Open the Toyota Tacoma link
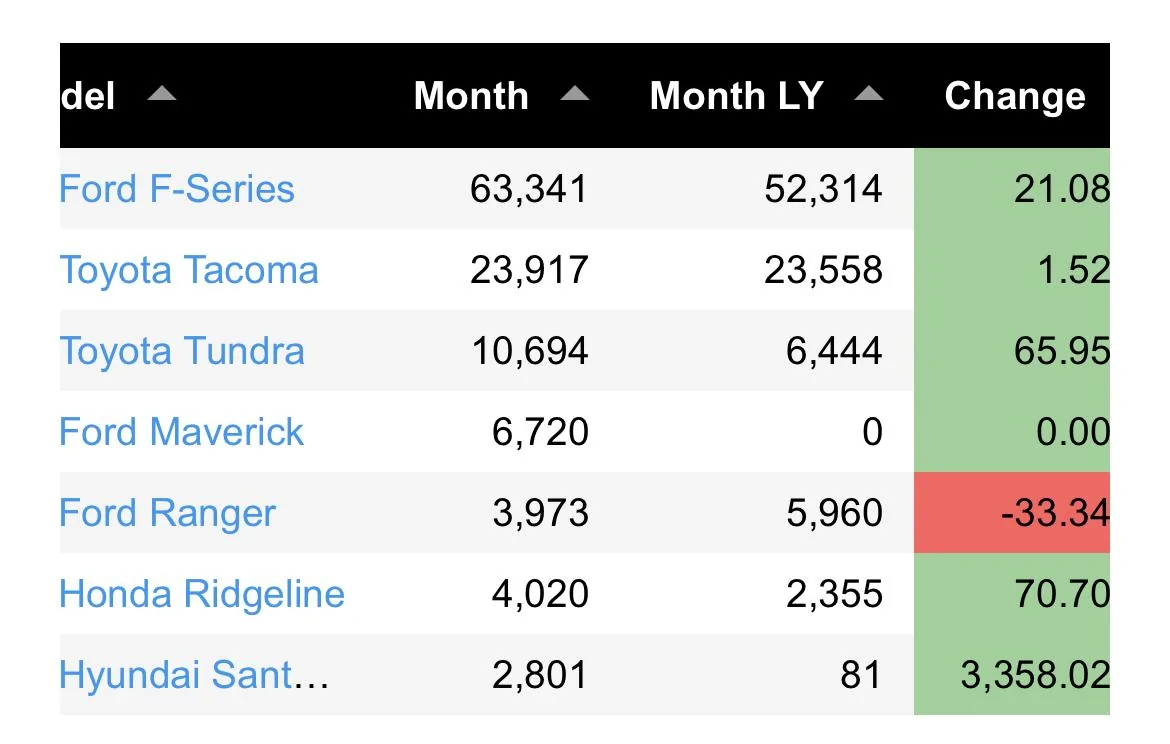This screenshot has height=744, width=1170. point(189,270)
